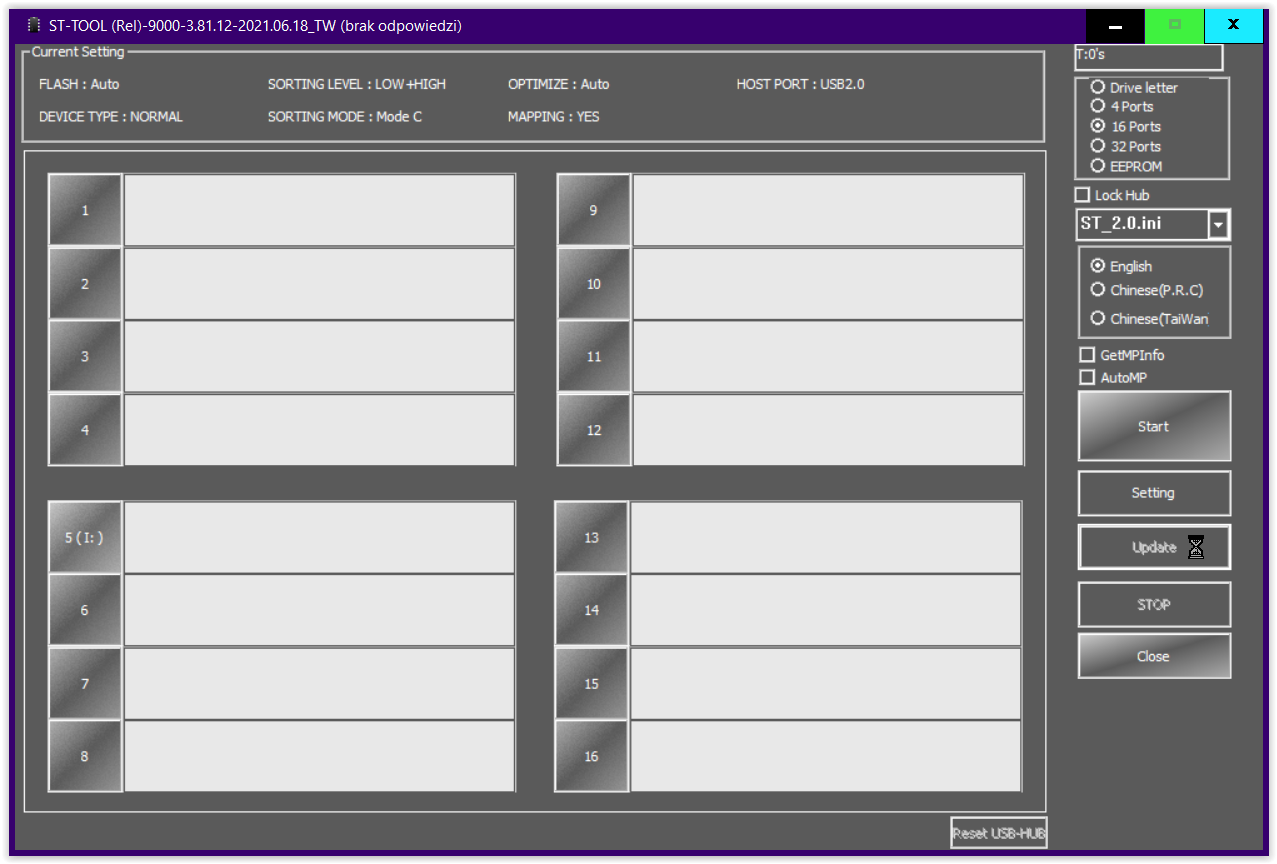Image resolution: width=1277 pixels, height=864 pixels.
Task: Click the STOP button
Action: 1154,604
